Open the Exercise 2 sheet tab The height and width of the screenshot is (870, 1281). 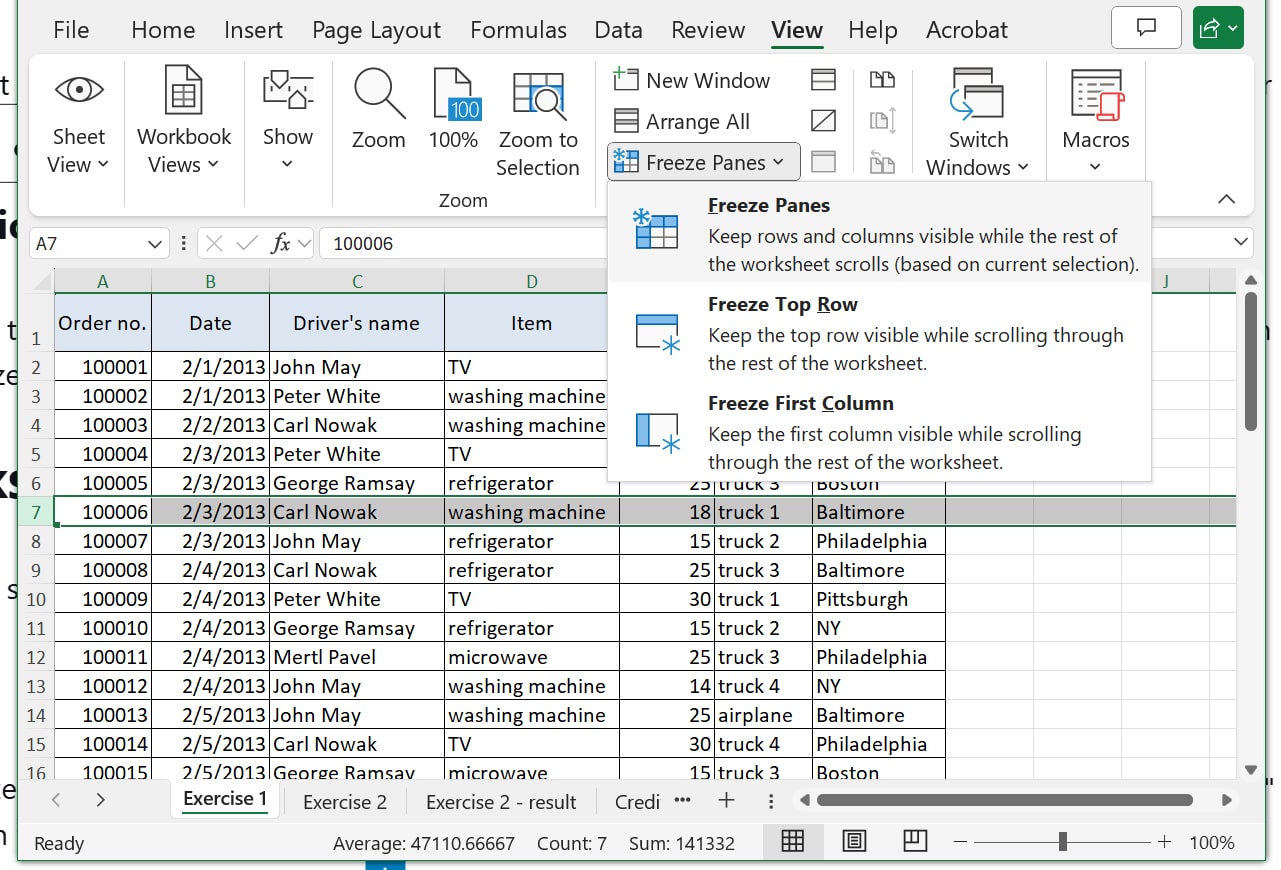(x=344, y=801)
